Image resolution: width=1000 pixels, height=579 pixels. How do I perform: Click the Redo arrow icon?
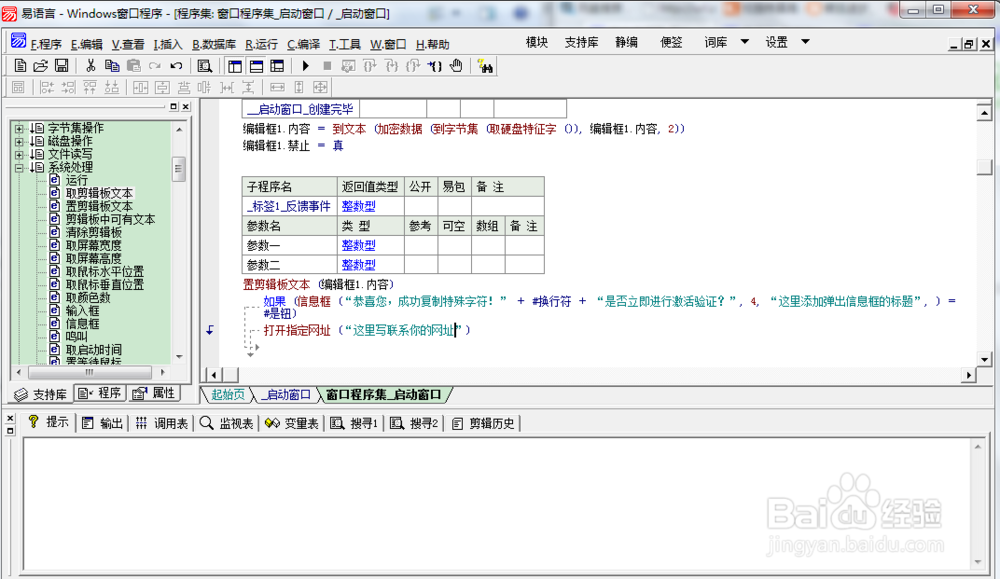pyautogui.click(x=155, y=66)
